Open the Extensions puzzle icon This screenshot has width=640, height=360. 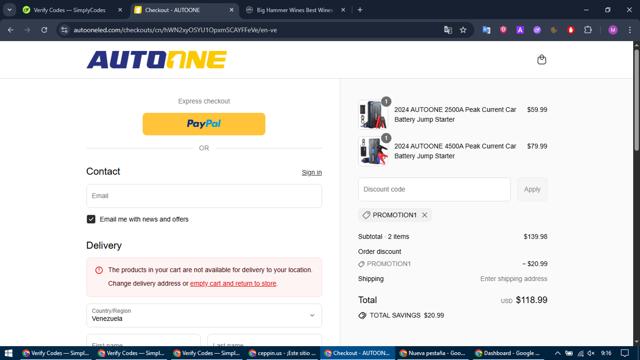click(588, 30)
